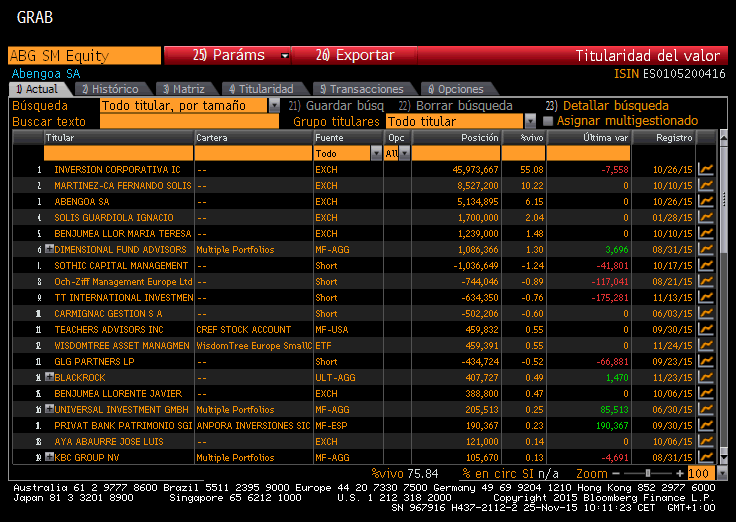
Task: Open chart icon for MARTINEZ-CA FERNANDO SOLIS row
Action: 705,185
